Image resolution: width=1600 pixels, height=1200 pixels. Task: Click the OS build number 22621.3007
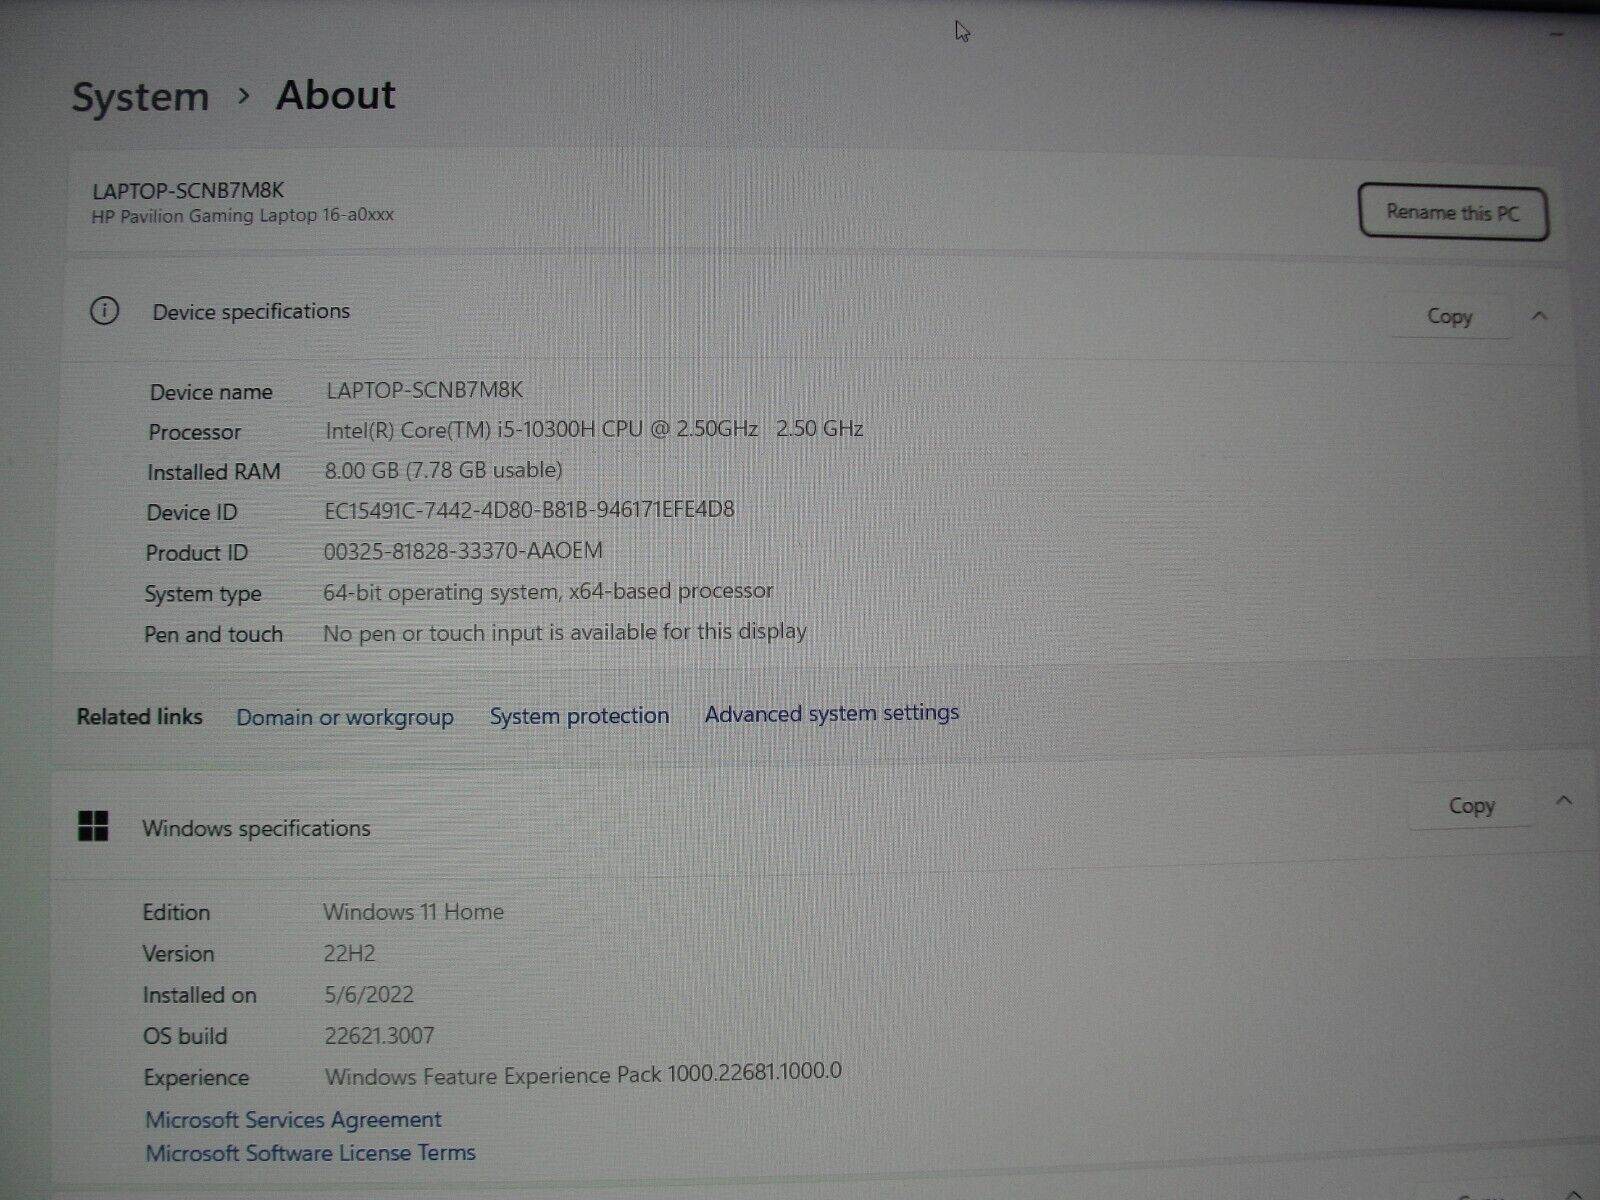pos(379,1036)
